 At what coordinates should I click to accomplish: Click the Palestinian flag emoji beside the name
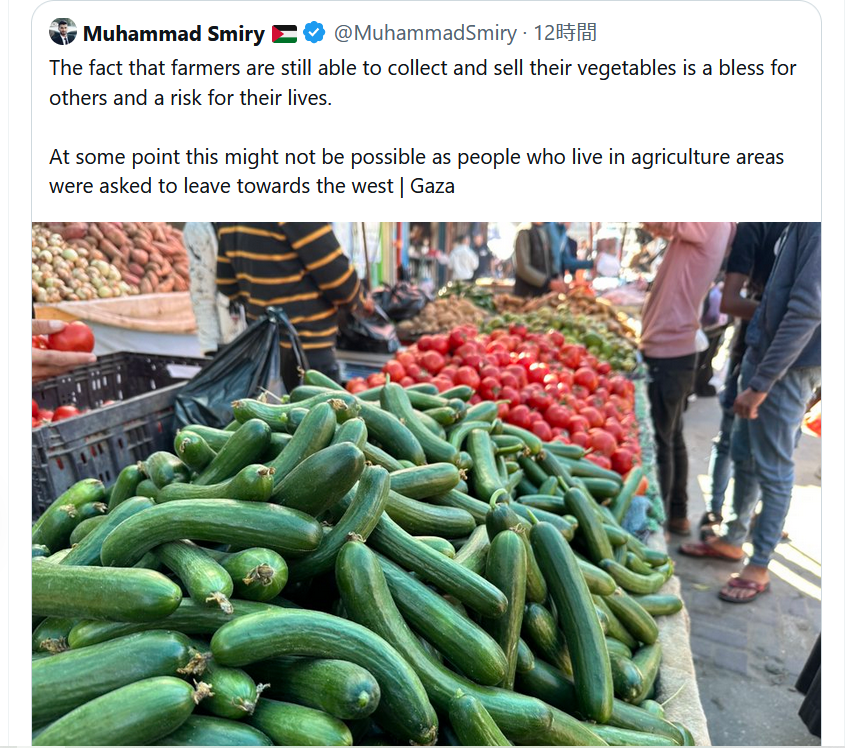point(284,34)
